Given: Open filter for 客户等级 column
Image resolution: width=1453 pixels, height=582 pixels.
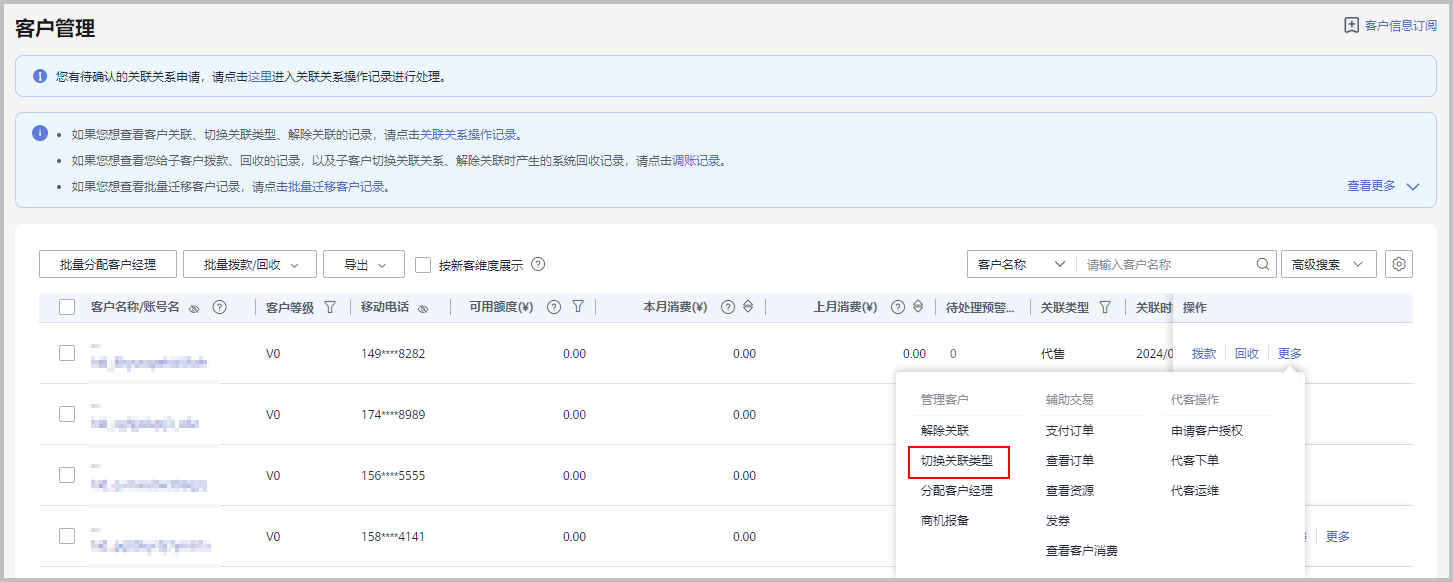Looking at the screenshot, I should [x=330, y=308].
